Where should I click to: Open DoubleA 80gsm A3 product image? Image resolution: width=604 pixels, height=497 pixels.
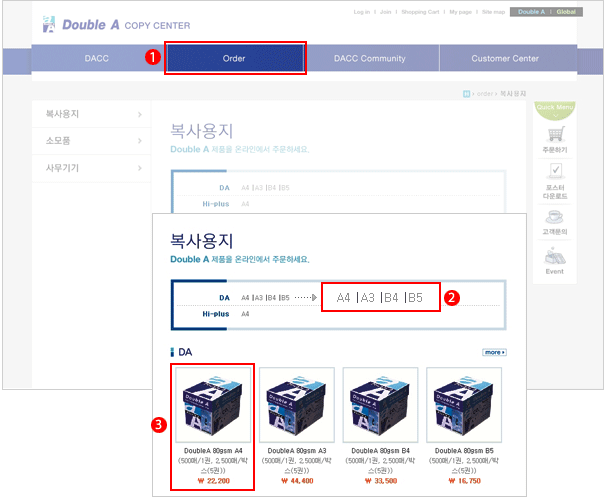[x=297, y=405]
